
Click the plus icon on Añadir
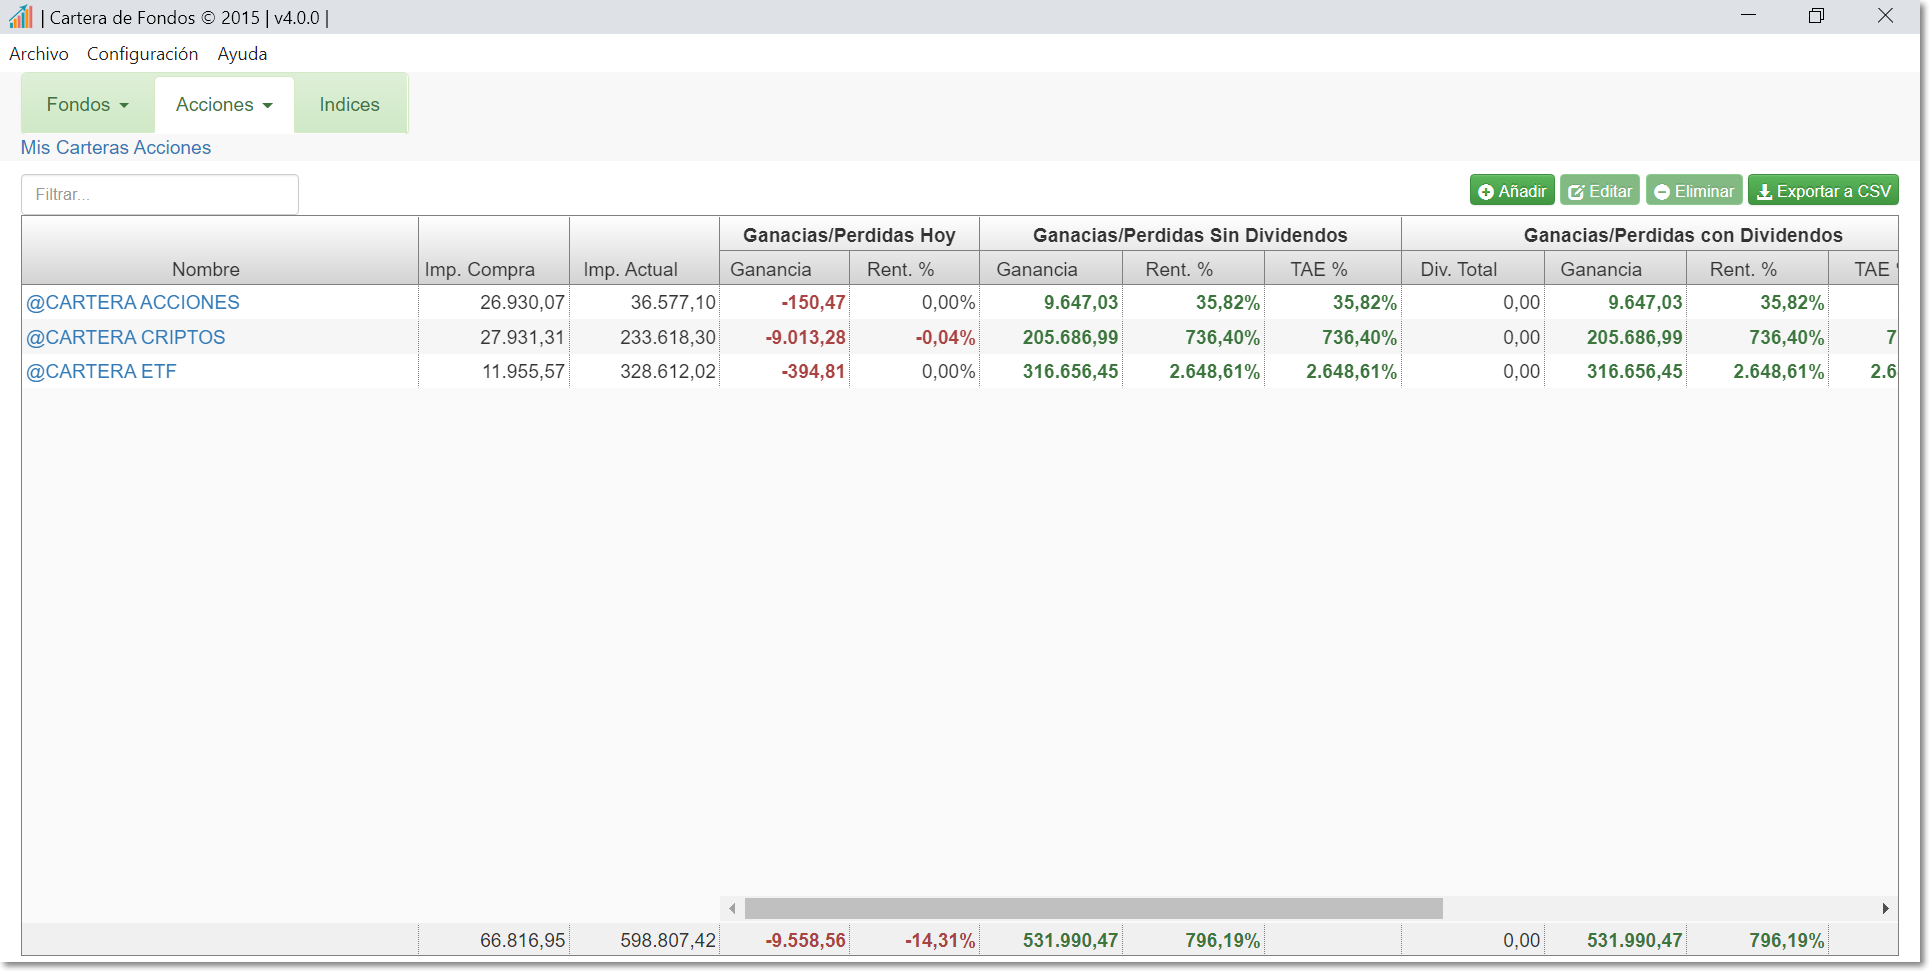(1486, 192)
